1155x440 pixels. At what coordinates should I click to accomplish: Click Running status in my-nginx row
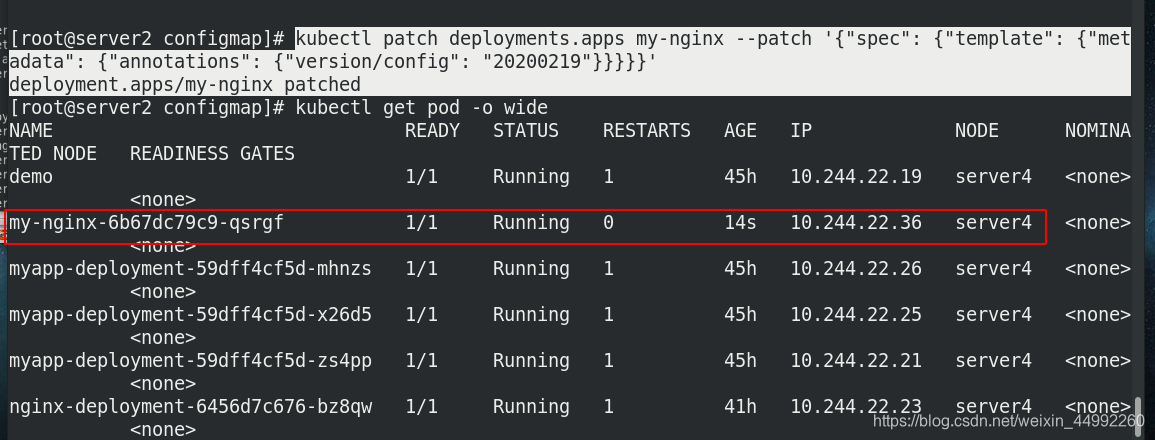531,223
